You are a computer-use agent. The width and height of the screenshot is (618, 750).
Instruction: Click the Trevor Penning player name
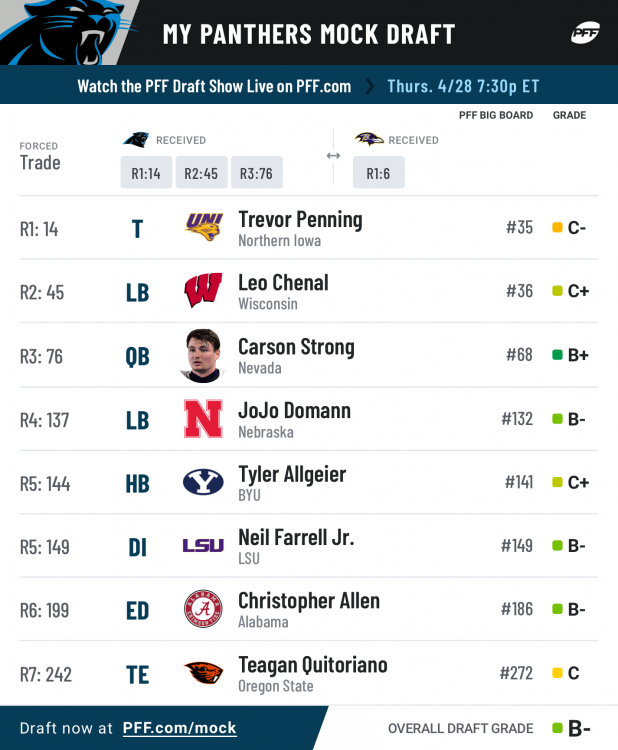[300, 219]
